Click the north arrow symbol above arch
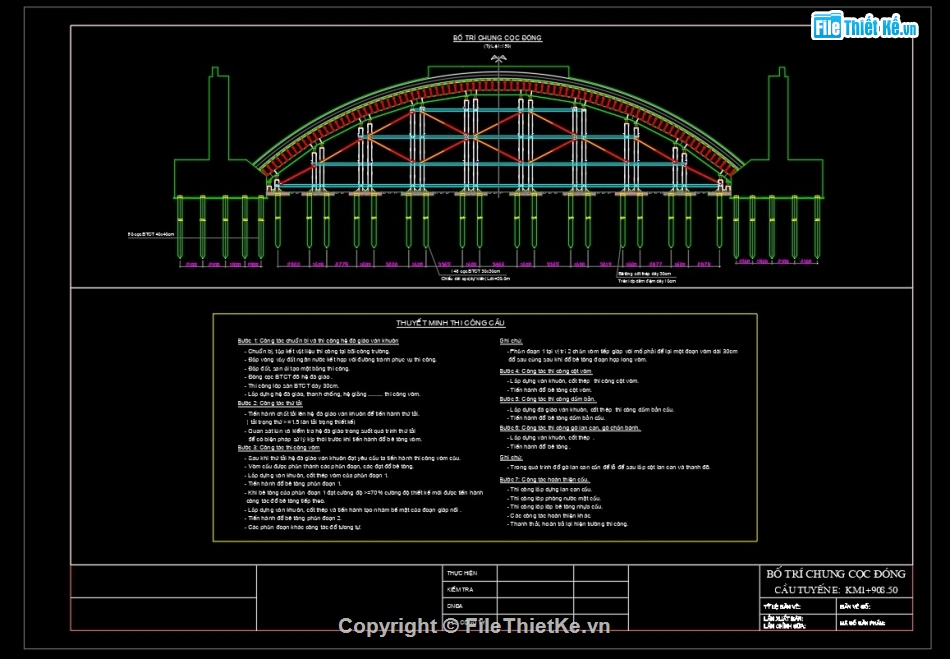This screenshot has width=950, height=659. [x=497, y=60]
